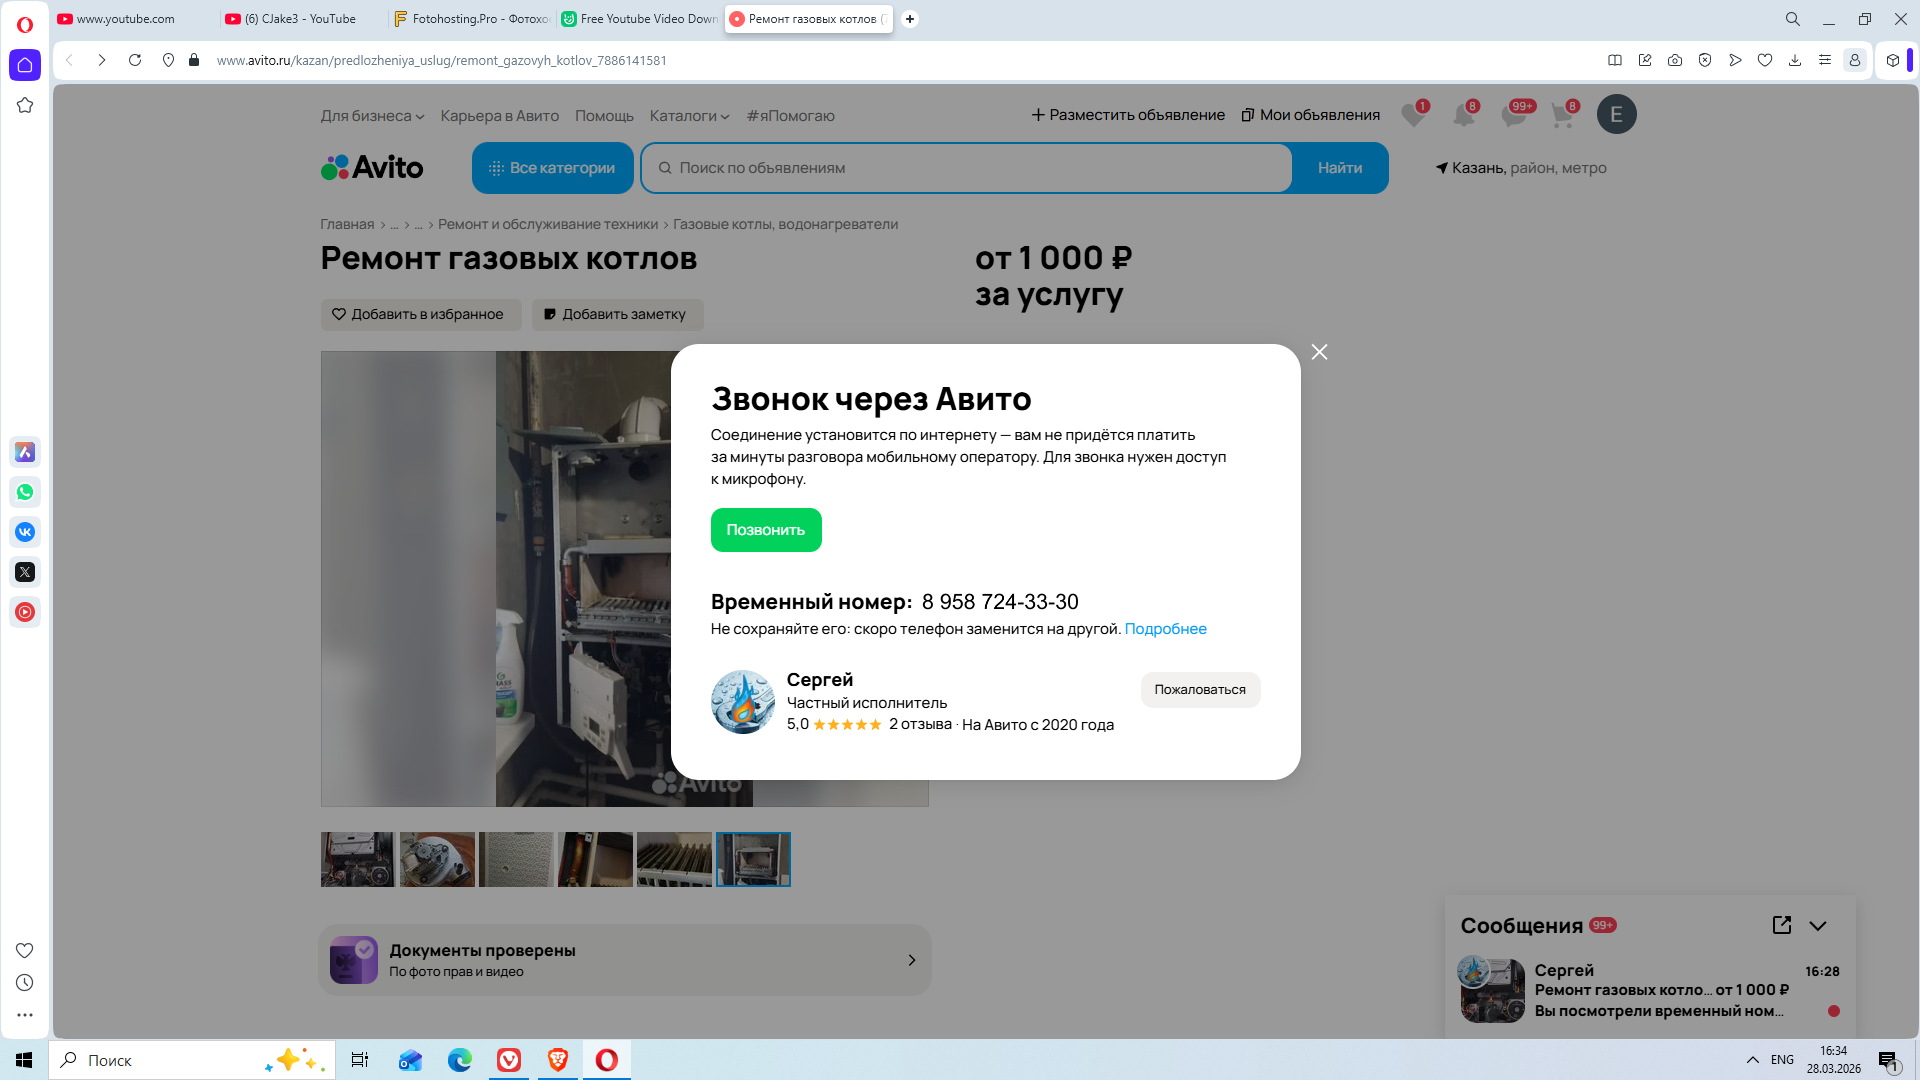The width and height of the screenshot is (1920, 1080).
Task: Select the last photo thumbnail
Action: [753, 859]
